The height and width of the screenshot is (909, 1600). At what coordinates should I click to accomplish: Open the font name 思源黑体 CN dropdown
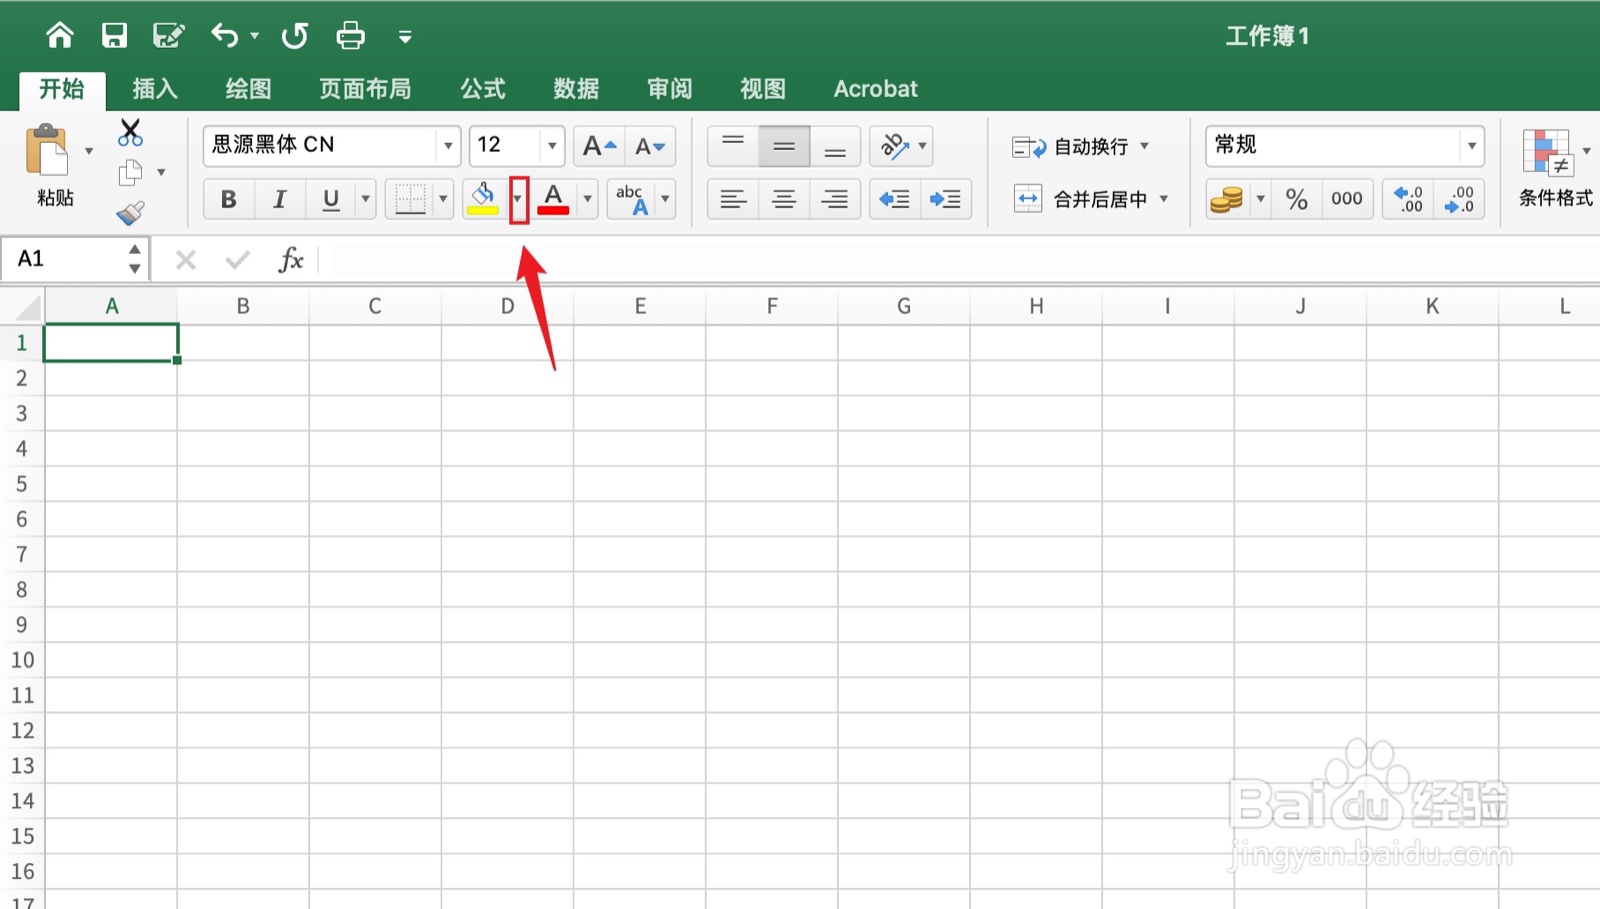447,146
